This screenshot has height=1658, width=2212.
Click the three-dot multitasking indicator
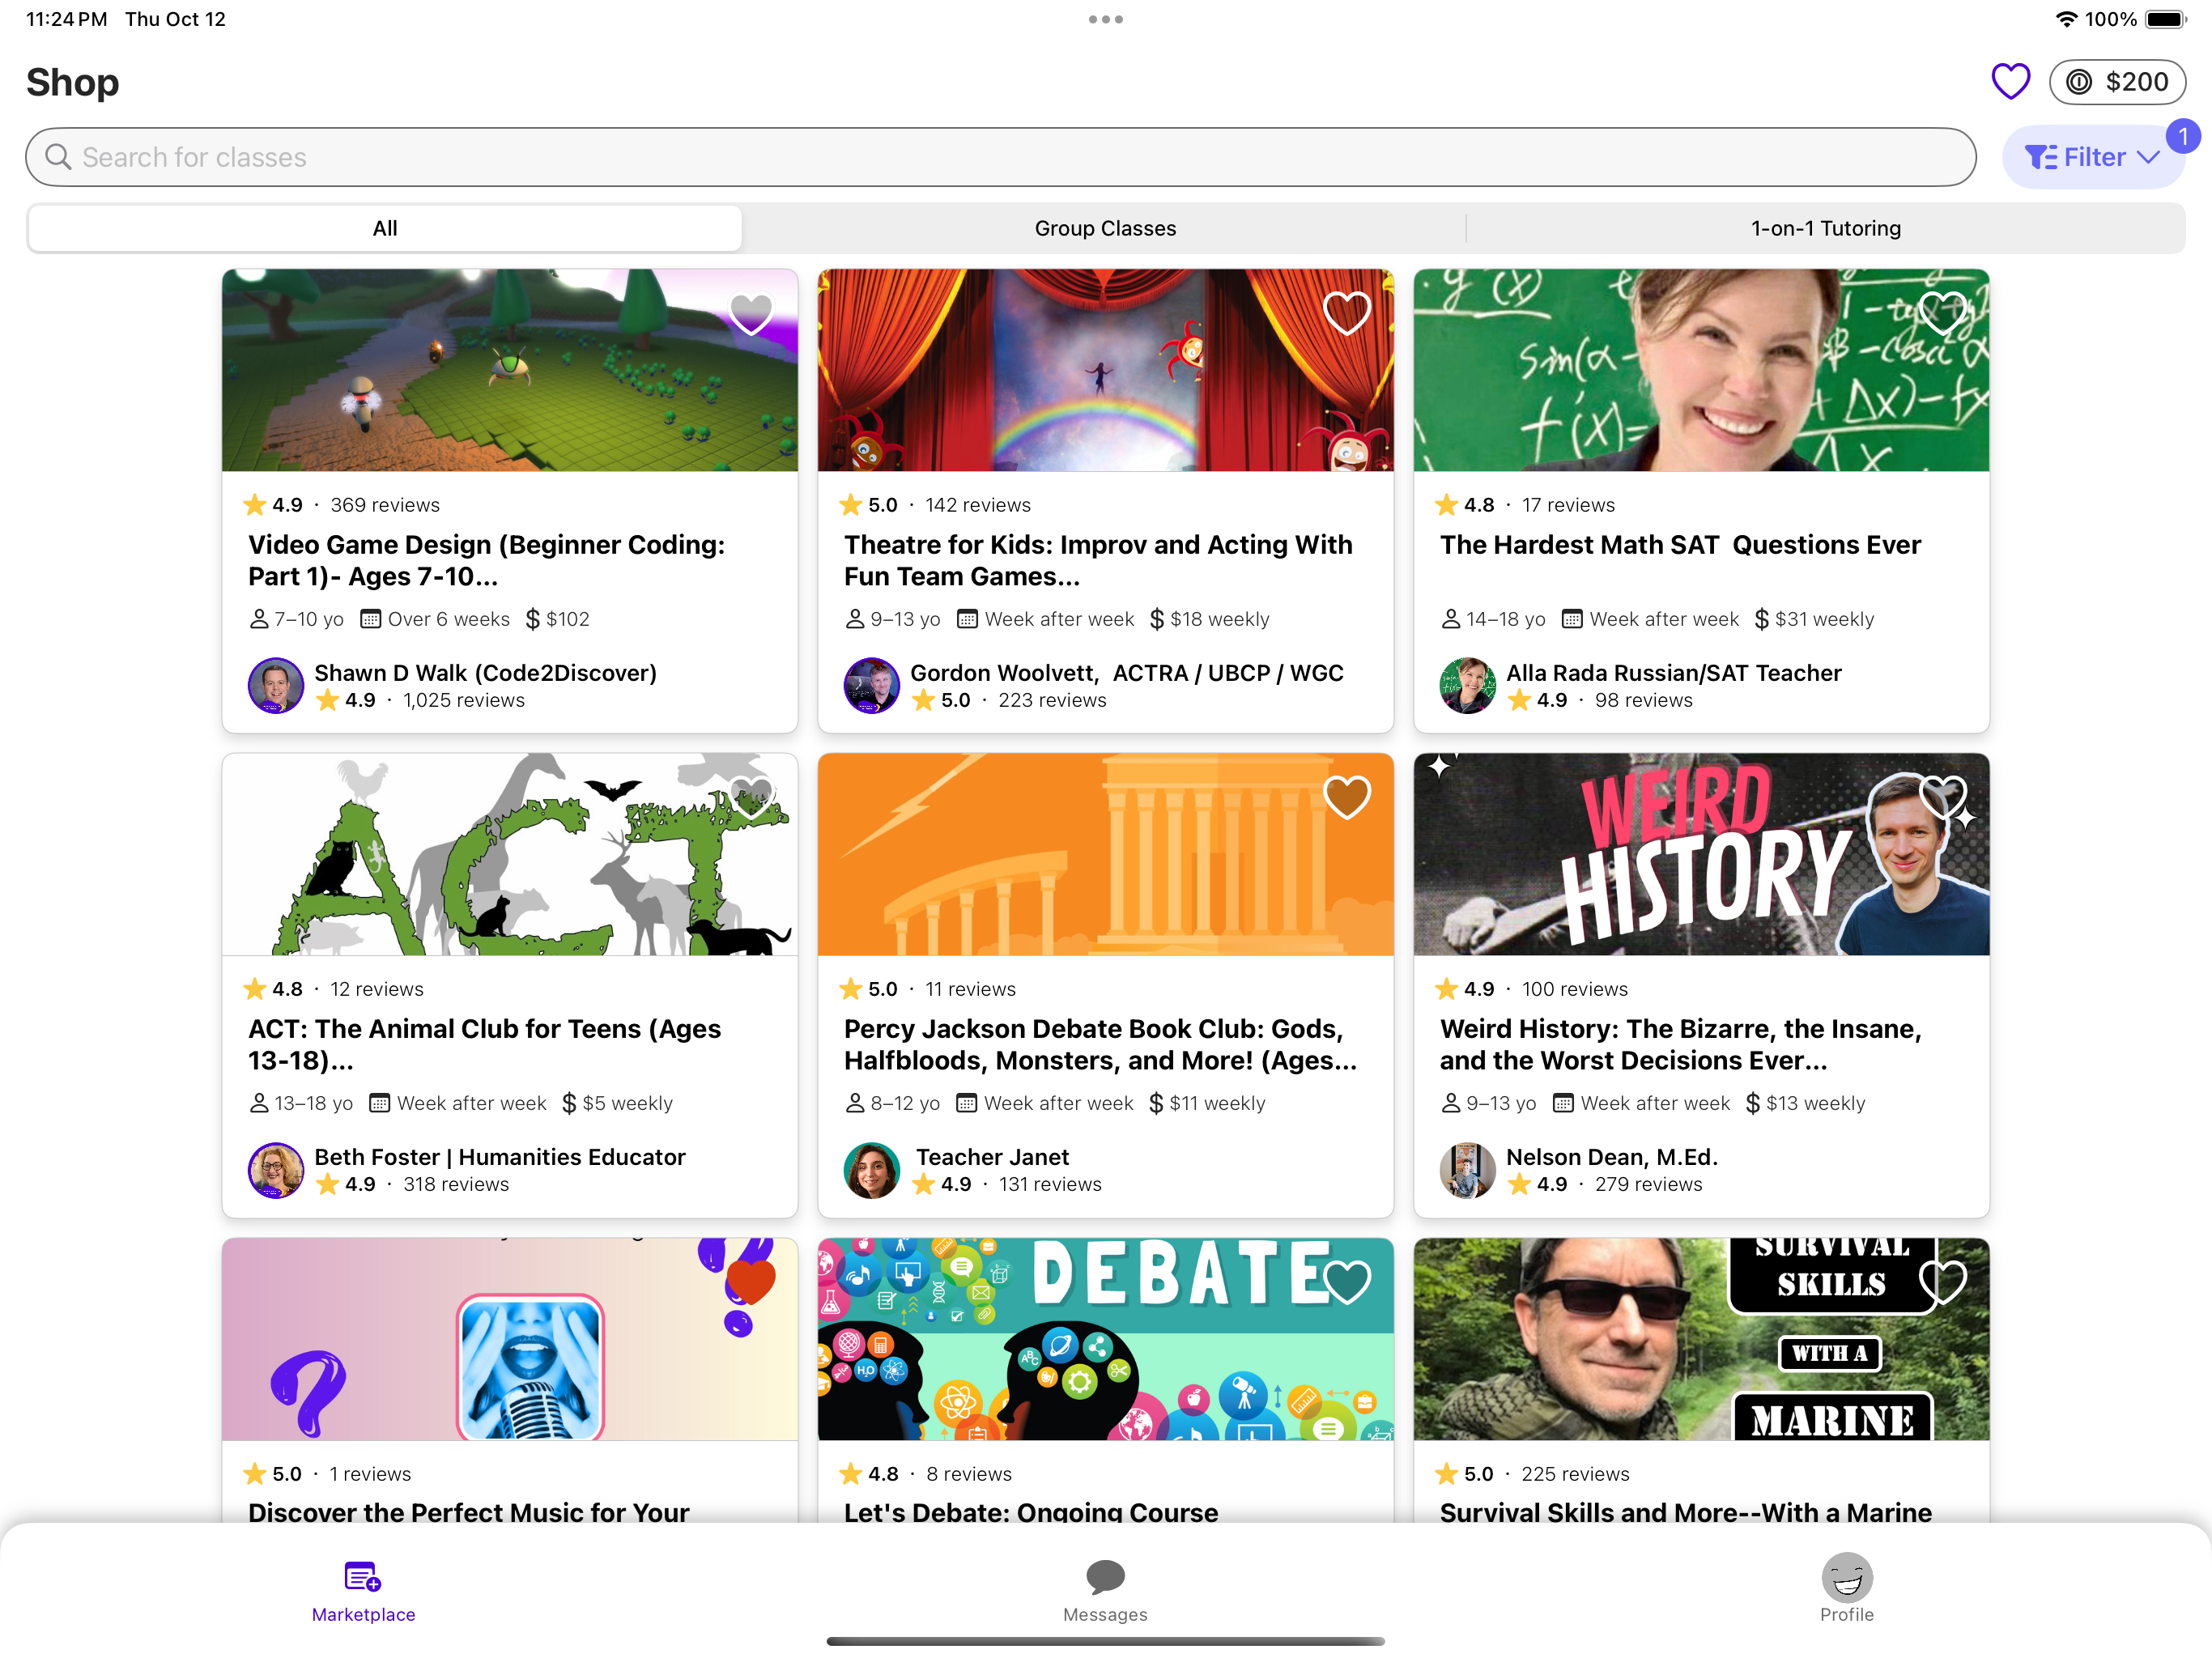point(1105,19)
